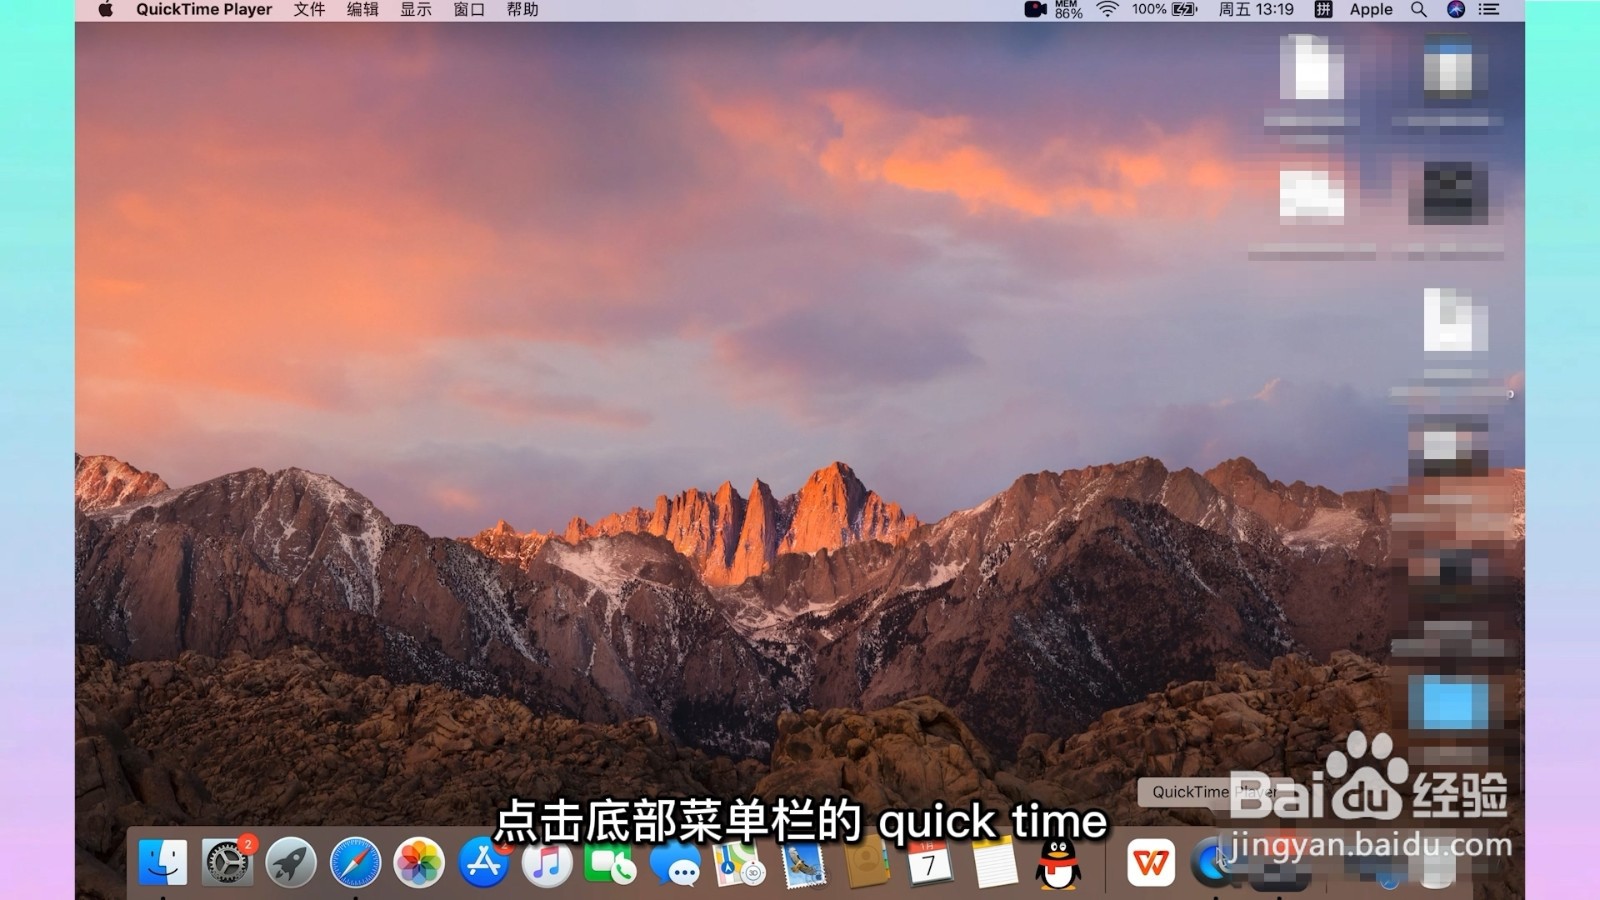This screenshot has height=900, width=1600.
Task: Open FaceTime from the Dock
Action: point(610,862)
